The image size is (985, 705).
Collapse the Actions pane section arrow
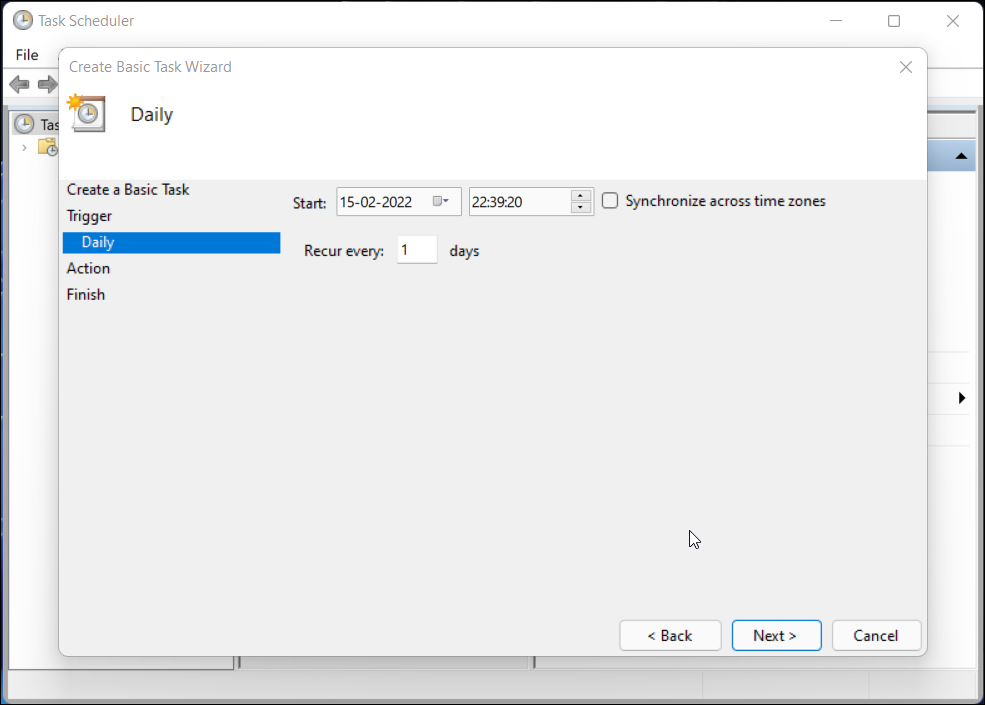click(961, 156)
